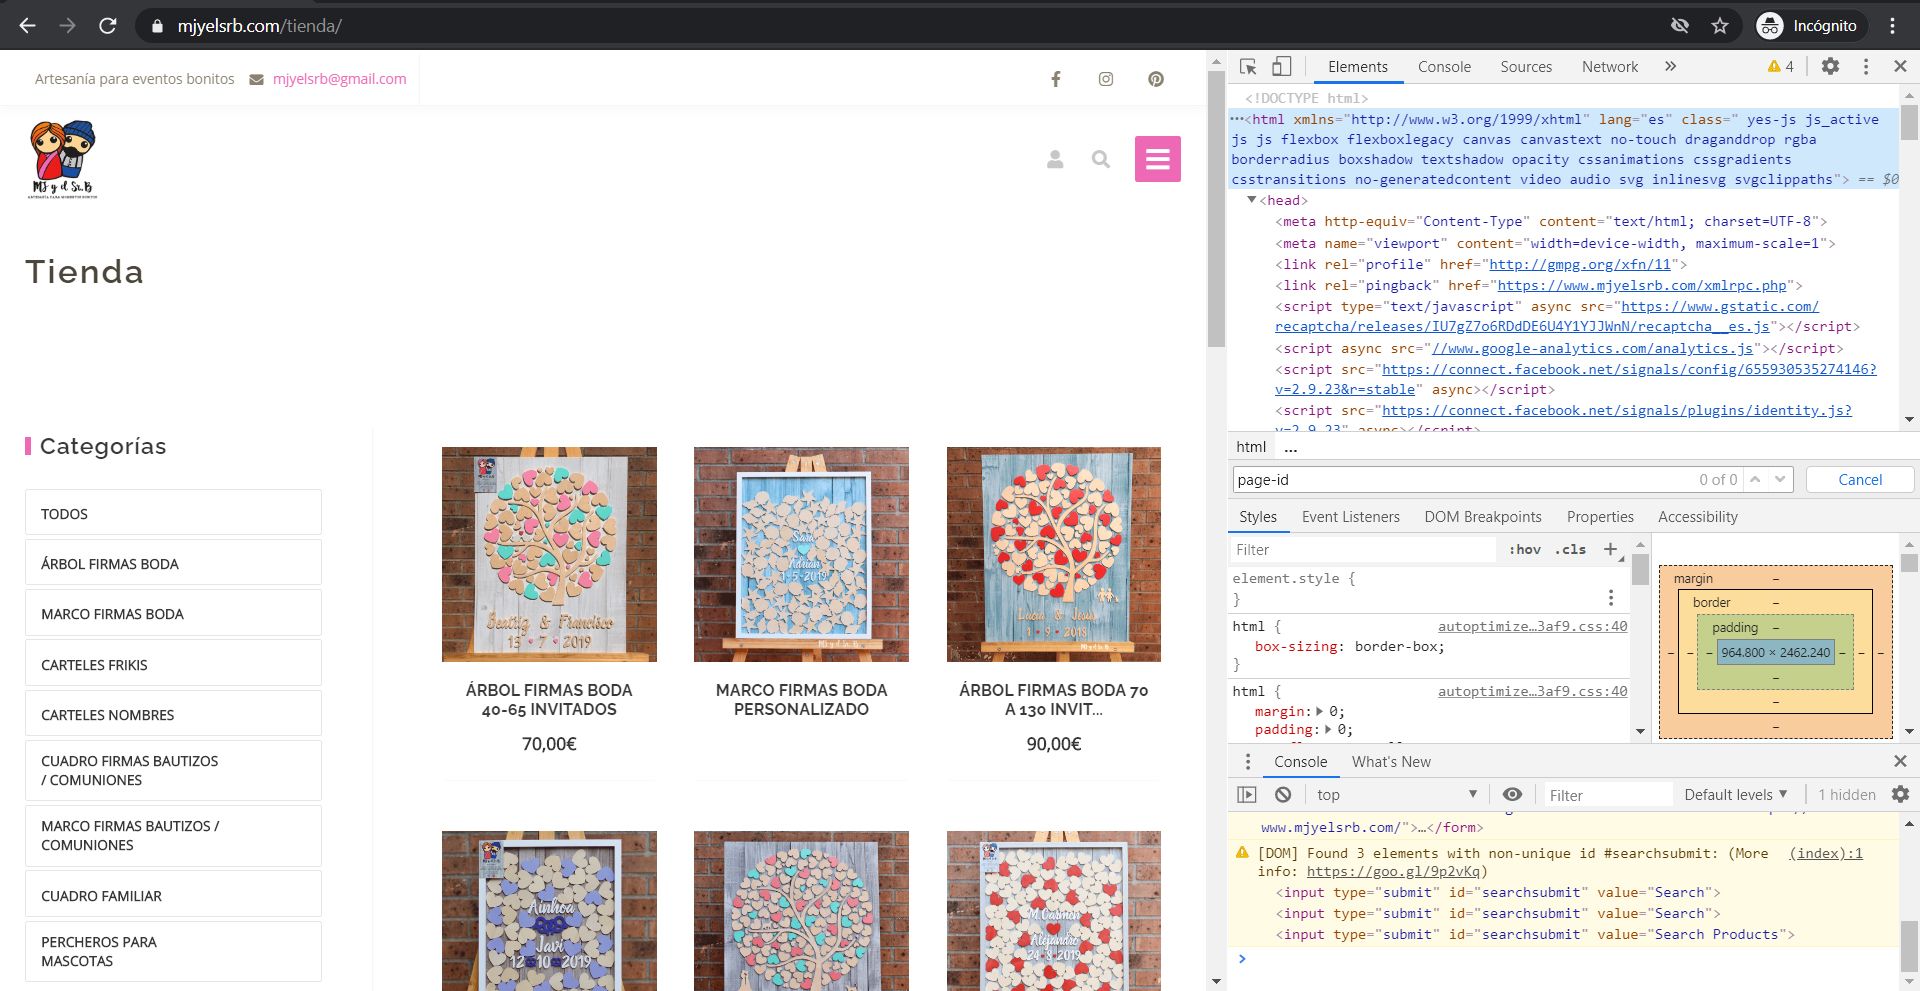1920x991 pixels.
Task: Toggle the .cls class editor
Action: click(1571, 549)
